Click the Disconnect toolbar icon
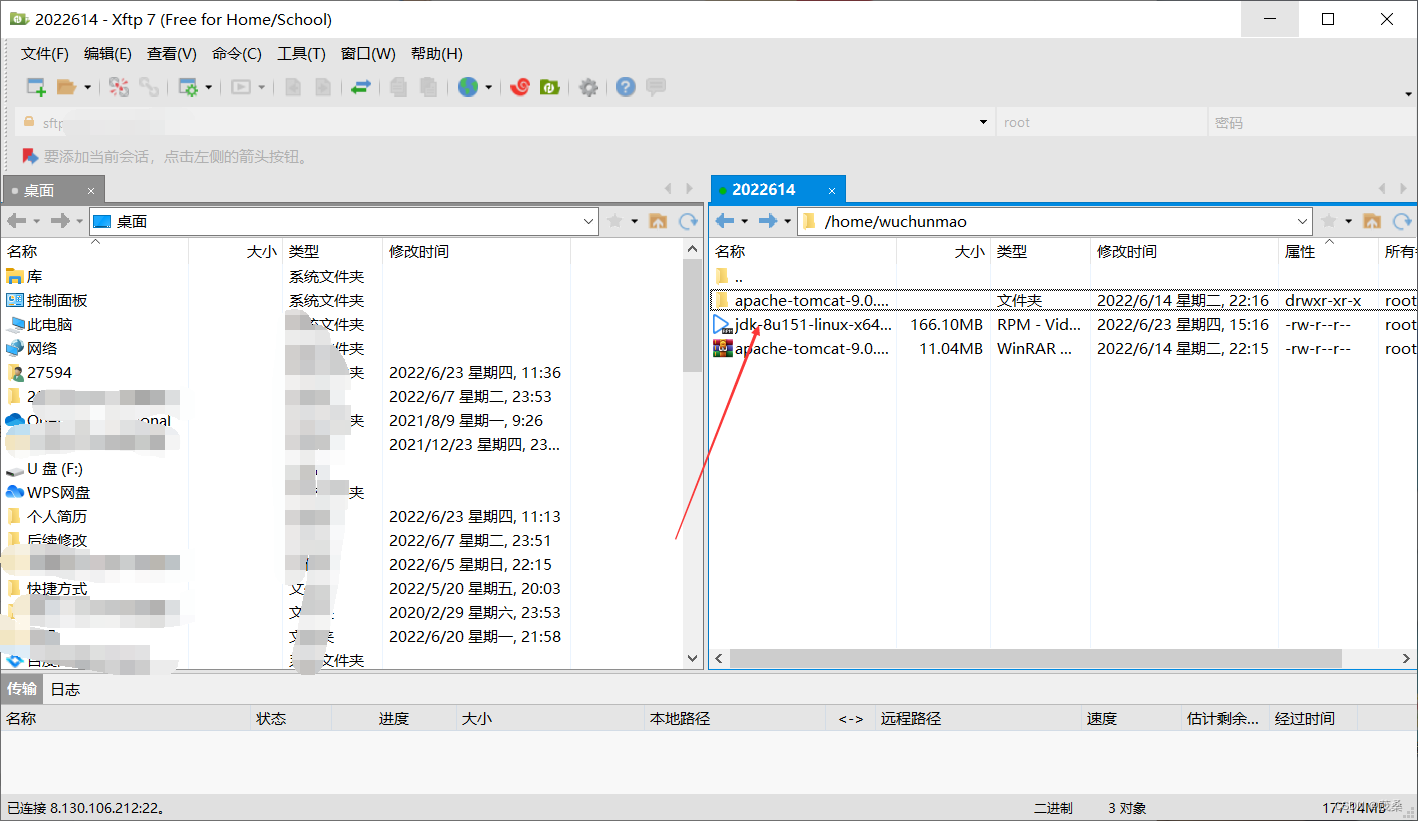 pyautogui.click(x=119, y=87)
